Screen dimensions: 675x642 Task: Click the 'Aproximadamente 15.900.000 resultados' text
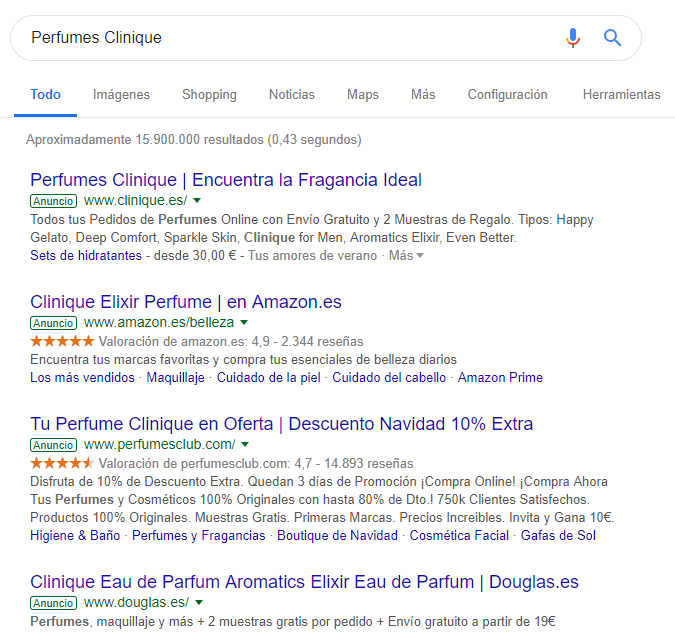coord(145,140)
